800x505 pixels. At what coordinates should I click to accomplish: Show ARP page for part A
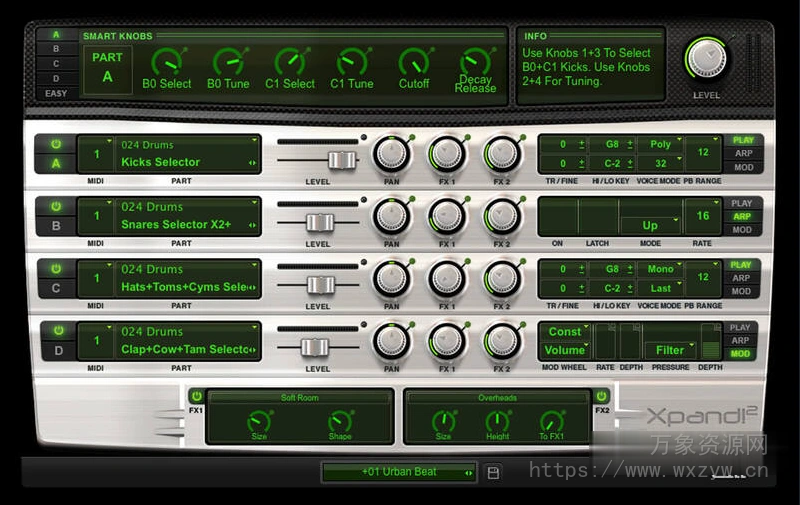point(743,154)
